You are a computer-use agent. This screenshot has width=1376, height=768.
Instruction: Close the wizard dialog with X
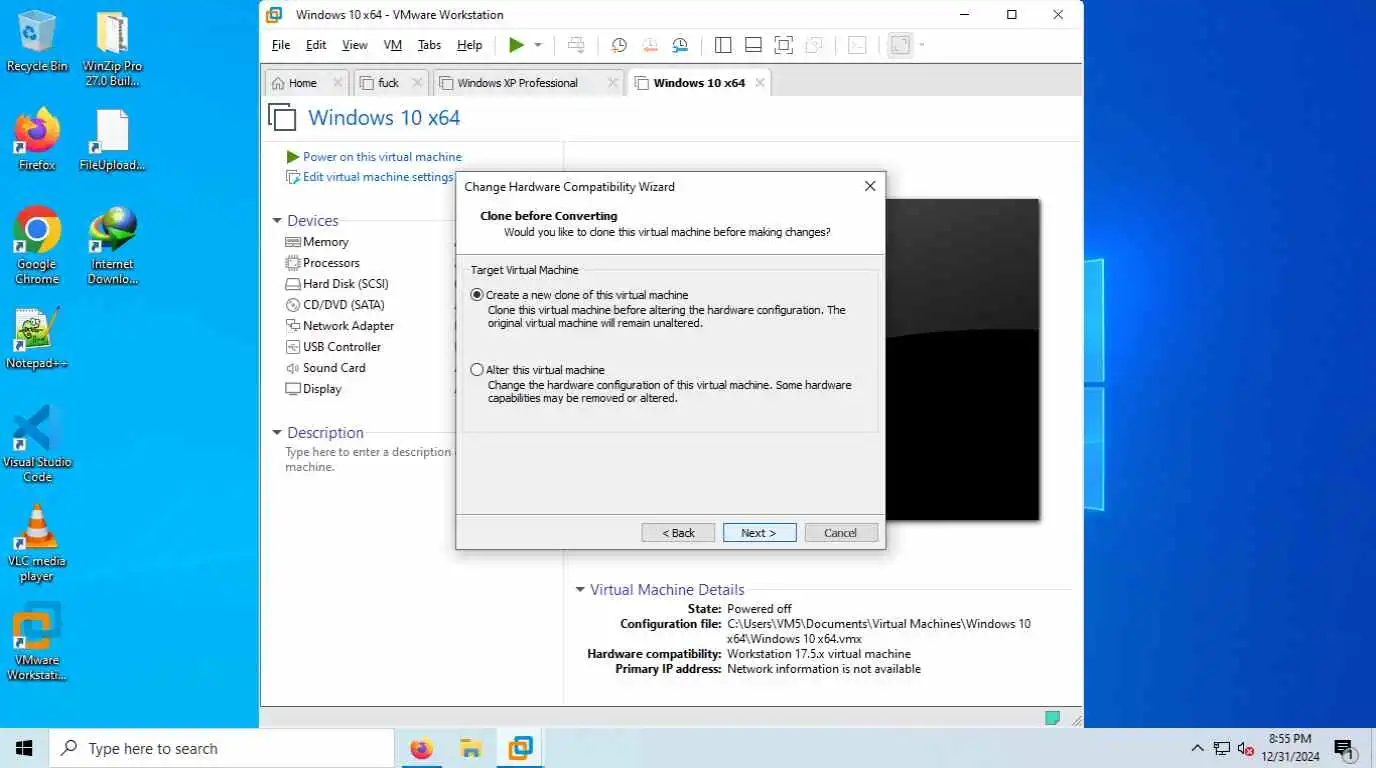[x=870, y=186]
